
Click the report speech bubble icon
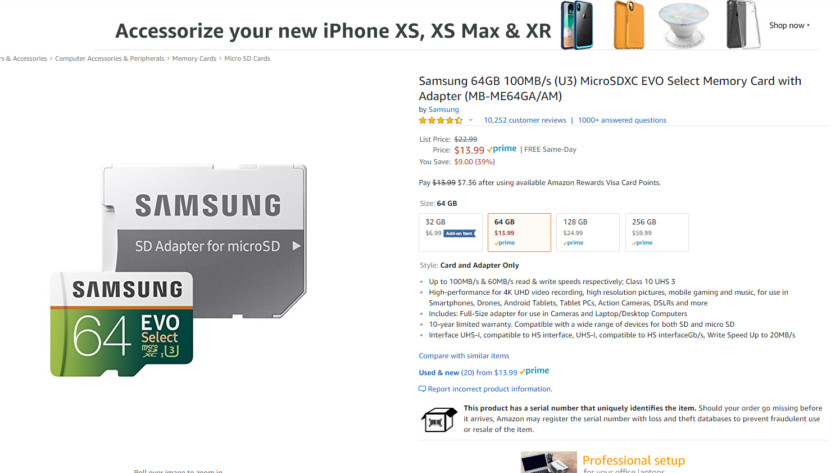point(422,389)
